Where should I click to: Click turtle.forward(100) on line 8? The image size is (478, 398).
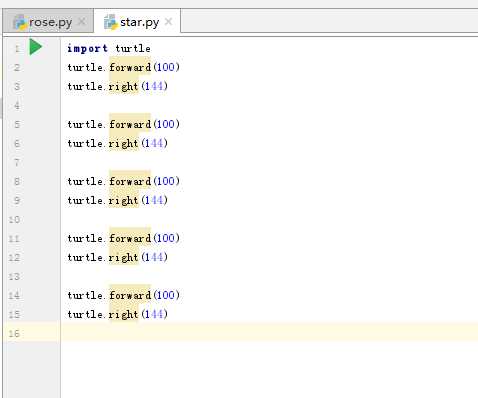(123, 181)
